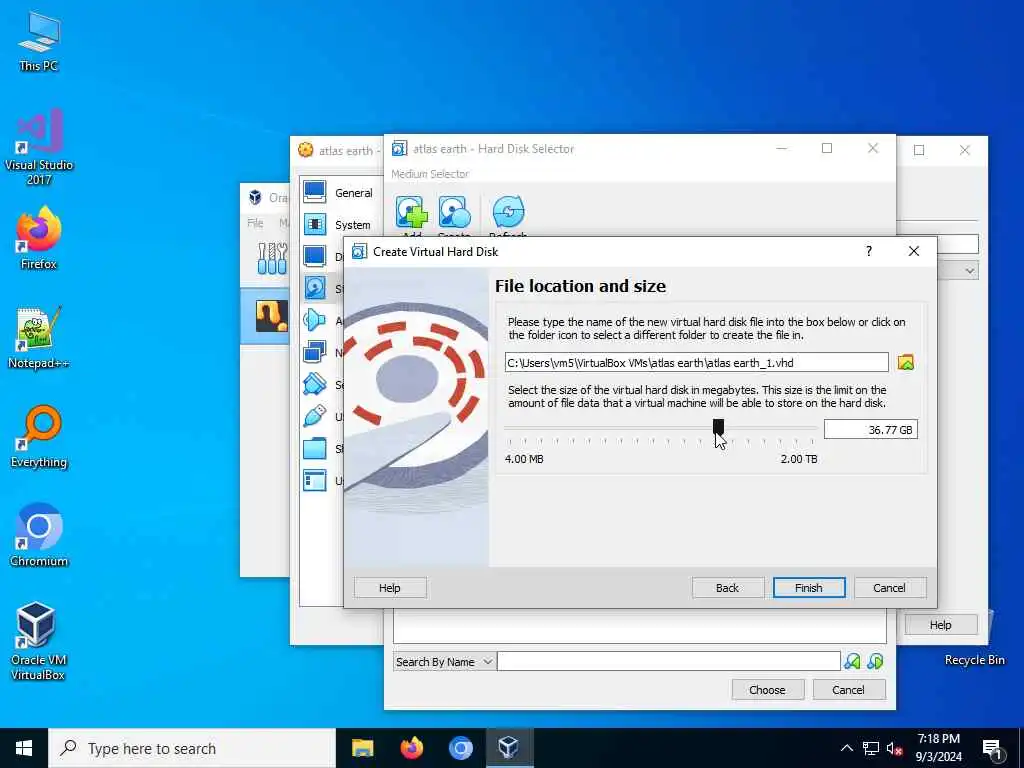Click Help button in atlas earth settings window
Screen dimensions: 1024x768
940,625
